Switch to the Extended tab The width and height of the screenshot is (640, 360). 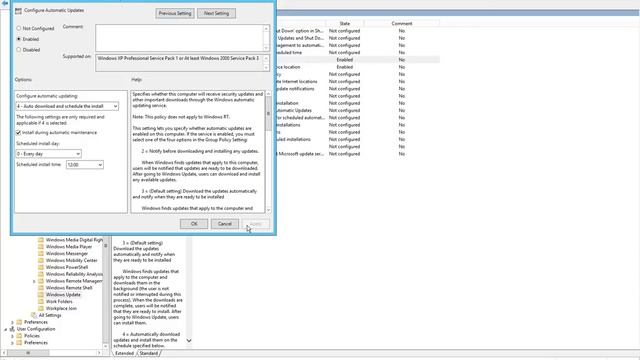click(124, 353)
